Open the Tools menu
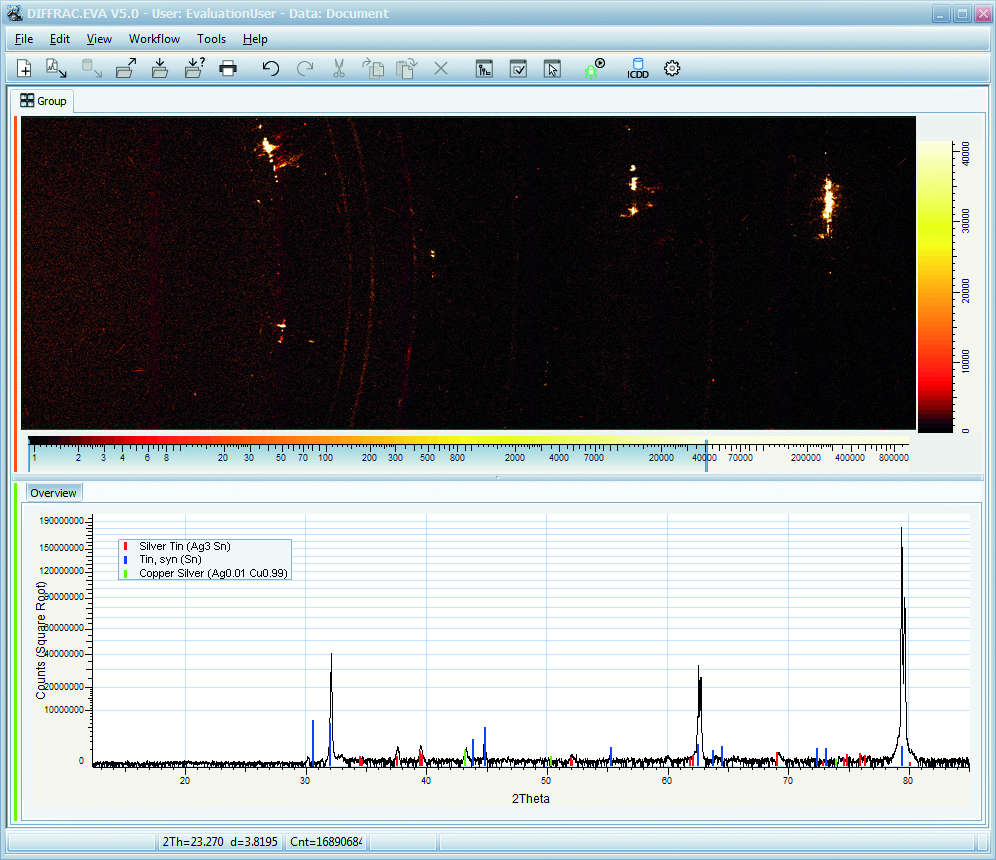996x860 pixels. [211, 39]
